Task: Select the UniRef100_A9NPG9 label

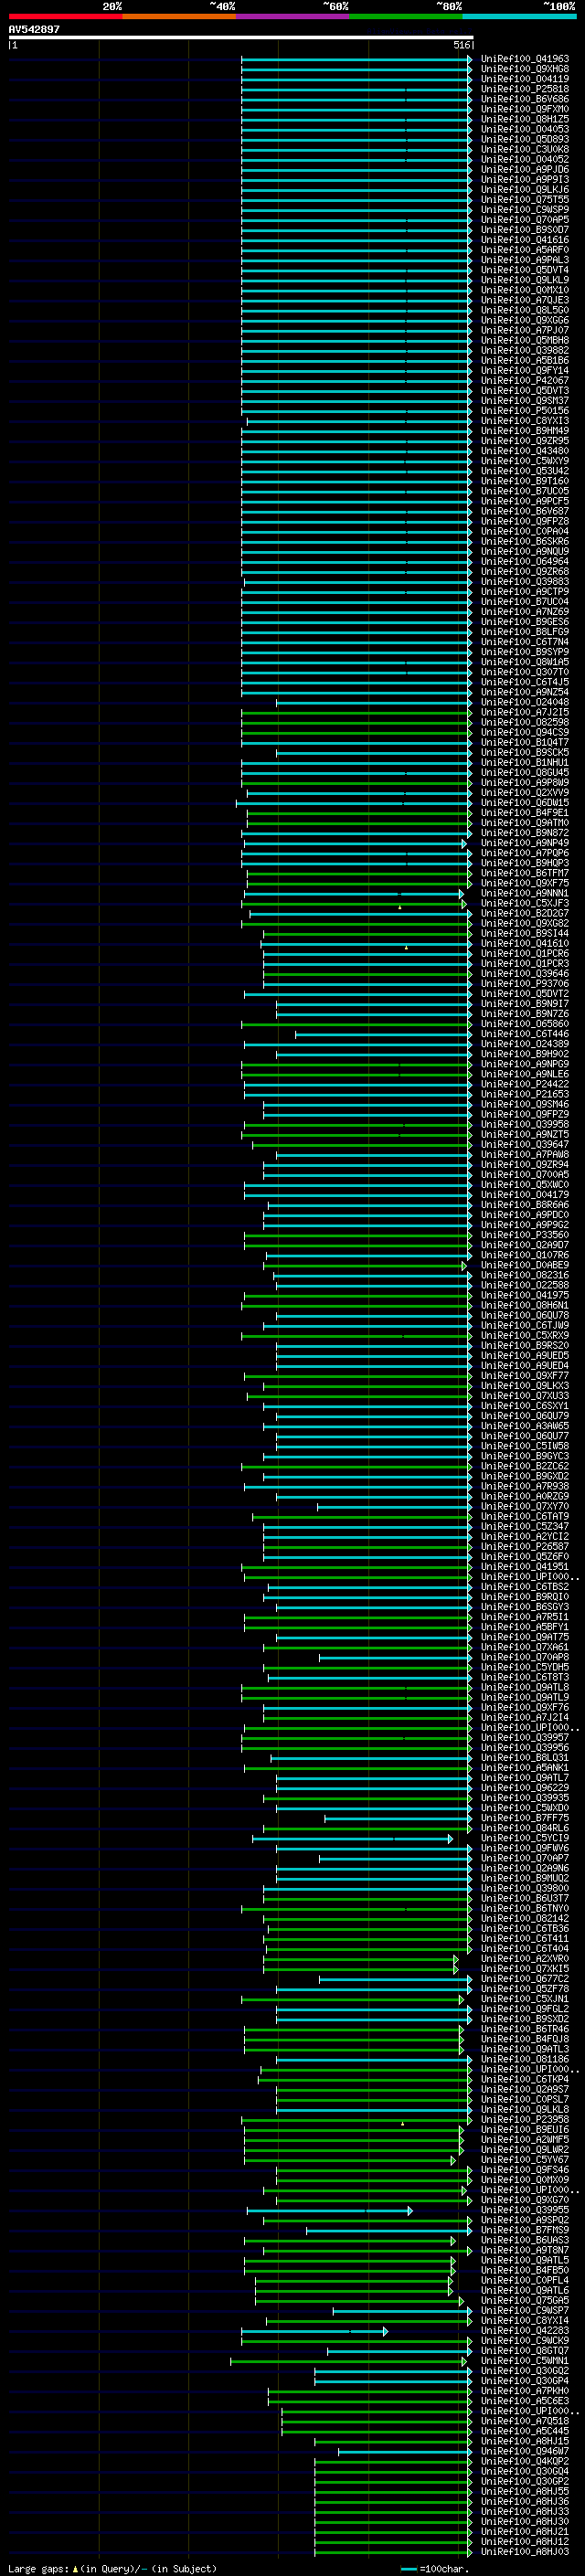Action: tap(525, 1064)
